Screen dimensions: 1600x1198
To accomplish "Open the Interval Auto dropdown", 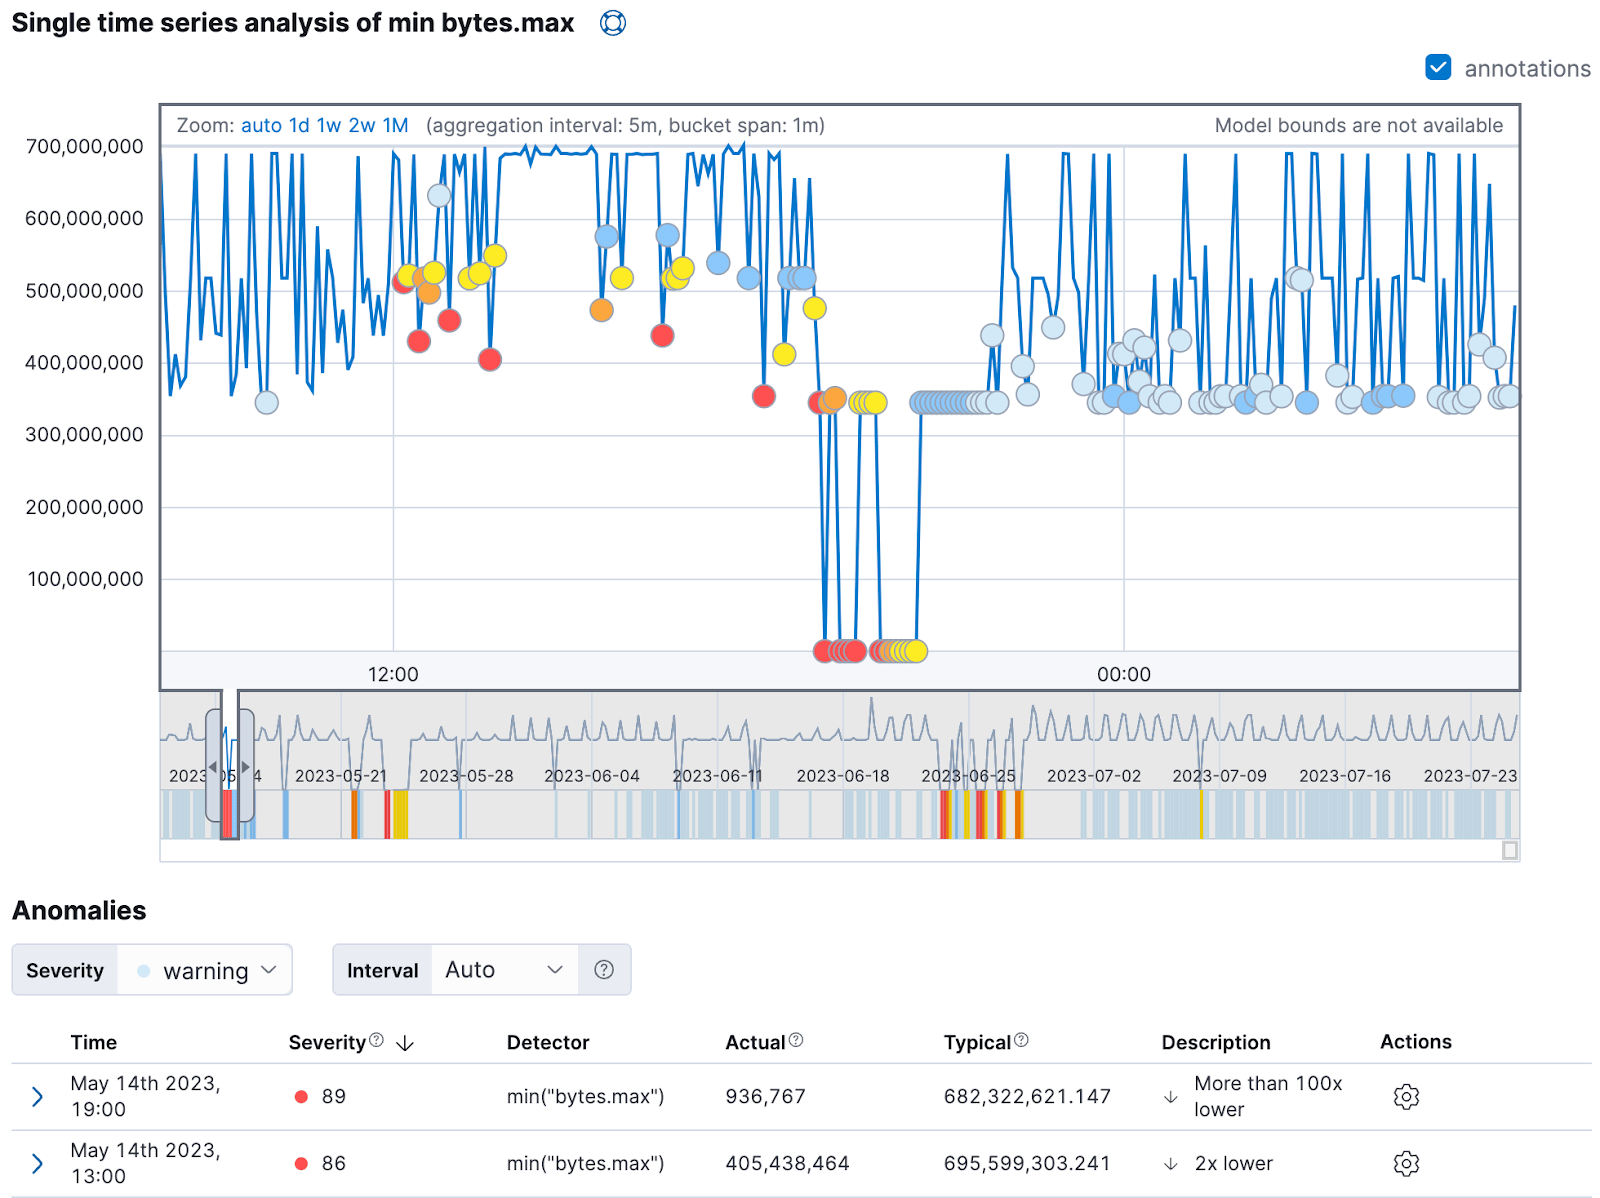I will click(504, 970).
